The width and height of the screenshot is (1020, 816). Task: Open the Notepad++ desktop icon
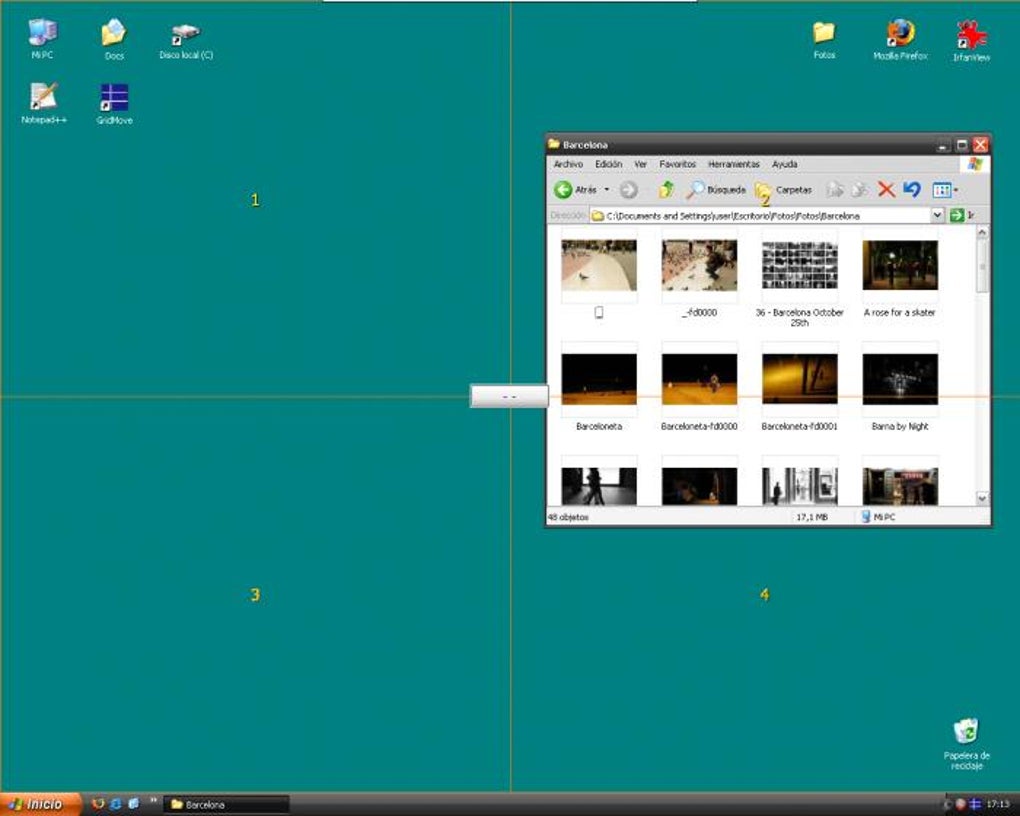[44, 103]
